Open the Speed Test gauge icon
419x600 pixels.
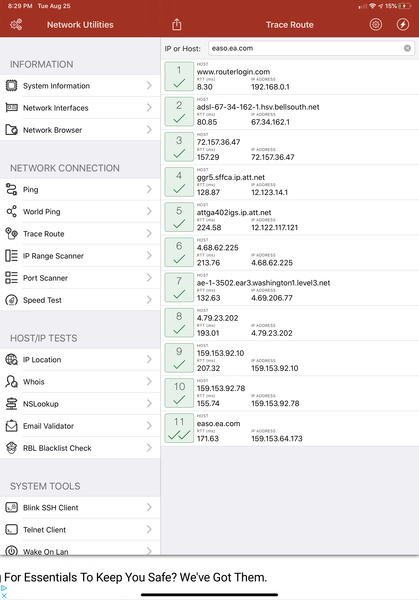point(11,300)
